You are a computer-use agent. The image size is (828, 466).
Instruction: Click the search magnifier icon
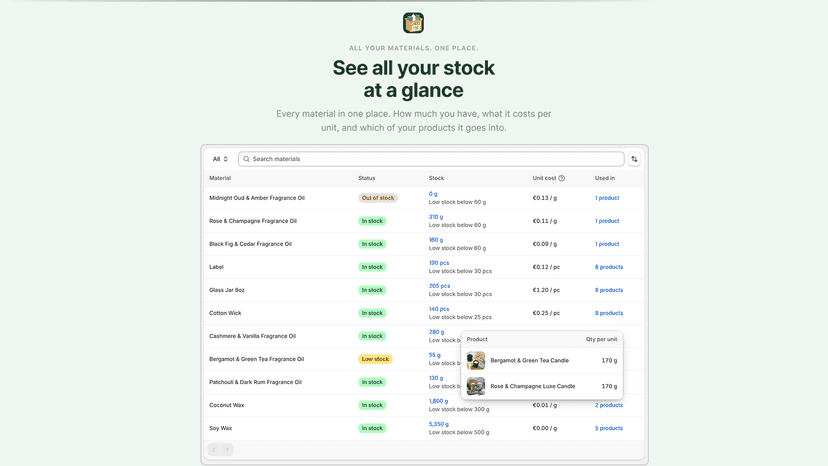coord(246,159)
